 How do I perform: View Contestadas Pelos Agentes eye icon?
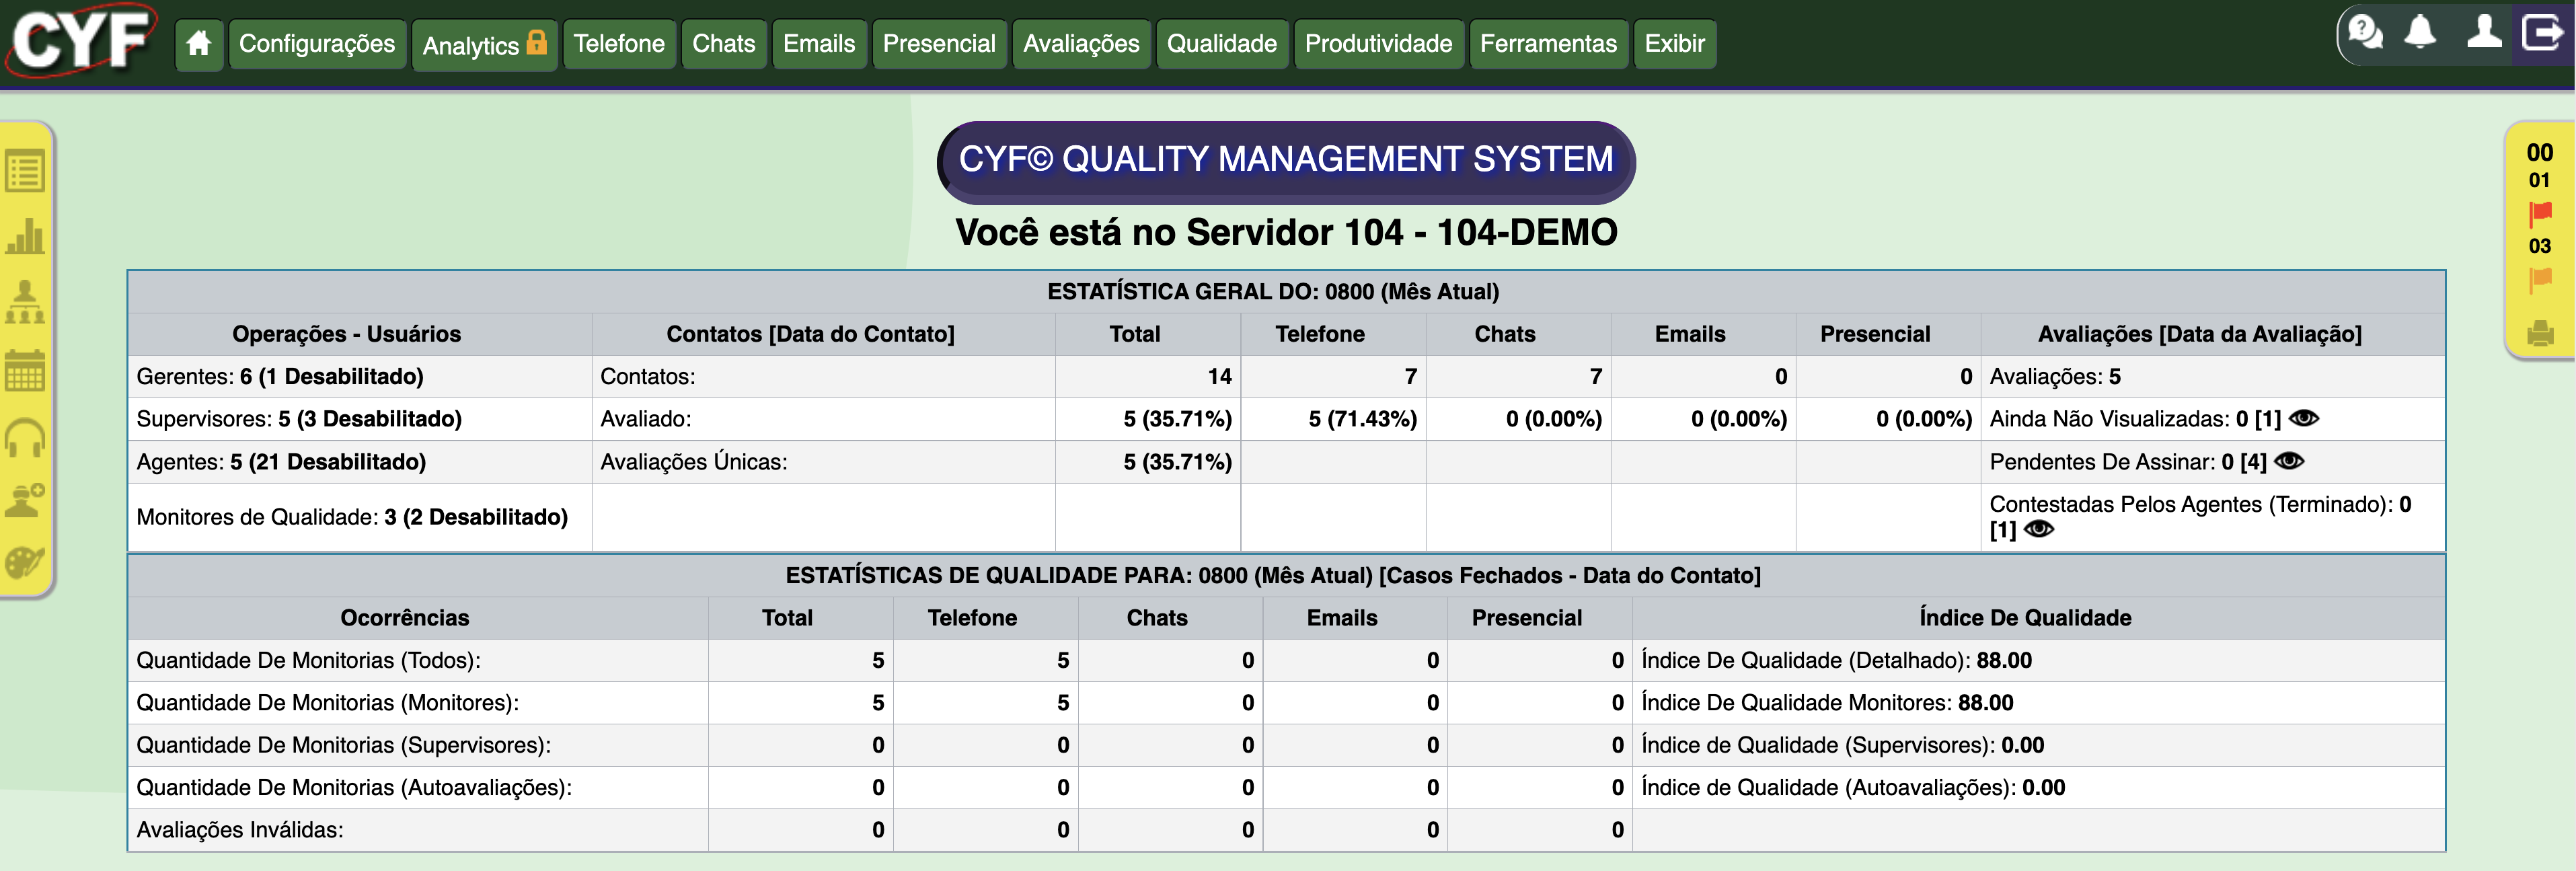click(x=2039, y=529)
